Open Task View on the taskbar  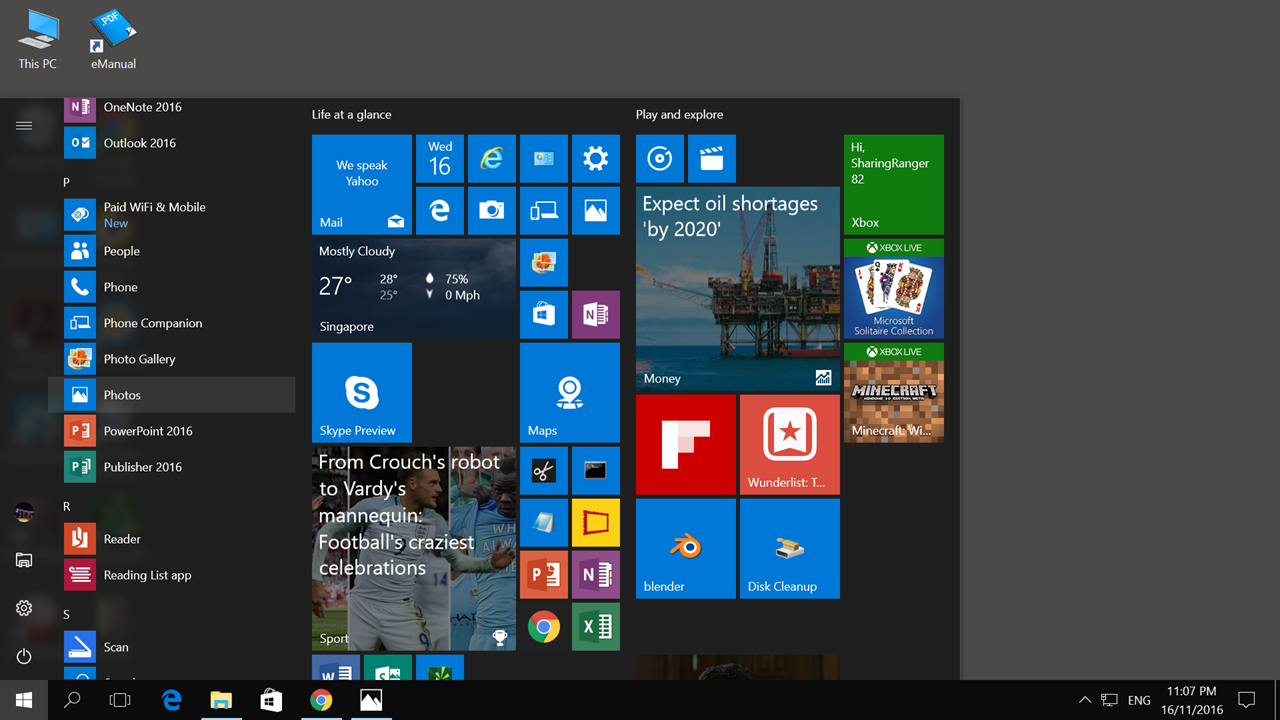(x=120, y=700)
